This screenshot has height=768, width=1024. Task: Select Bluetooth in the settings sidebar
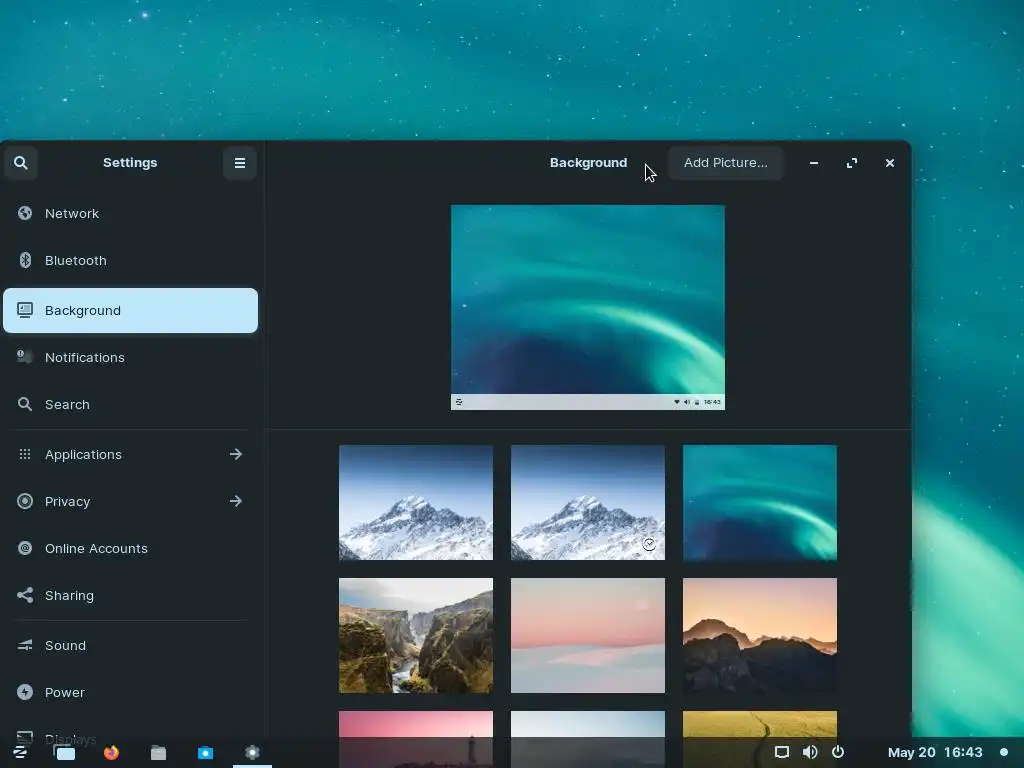[131, 261]
